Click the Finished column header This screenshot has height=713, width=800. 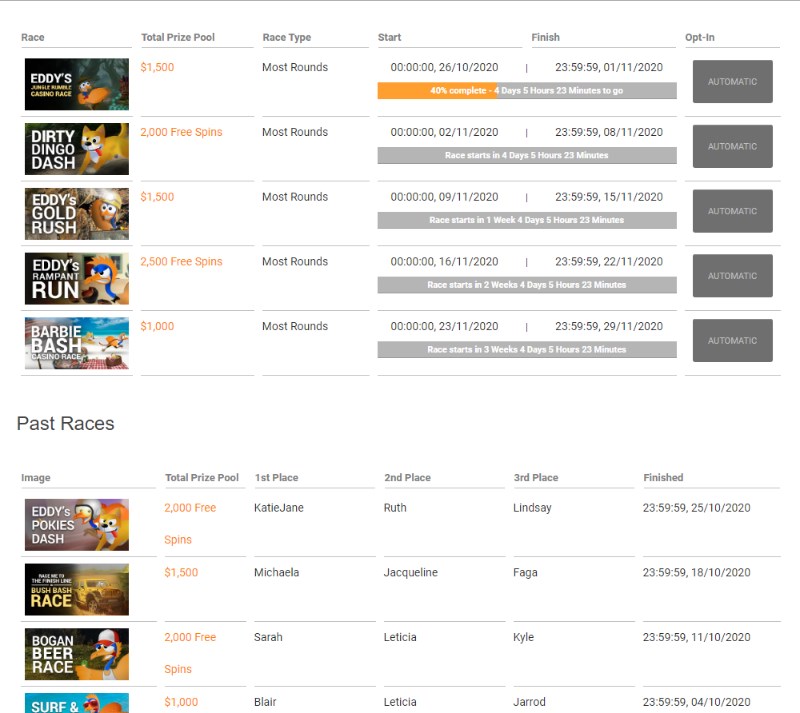(x=663, y=478)
